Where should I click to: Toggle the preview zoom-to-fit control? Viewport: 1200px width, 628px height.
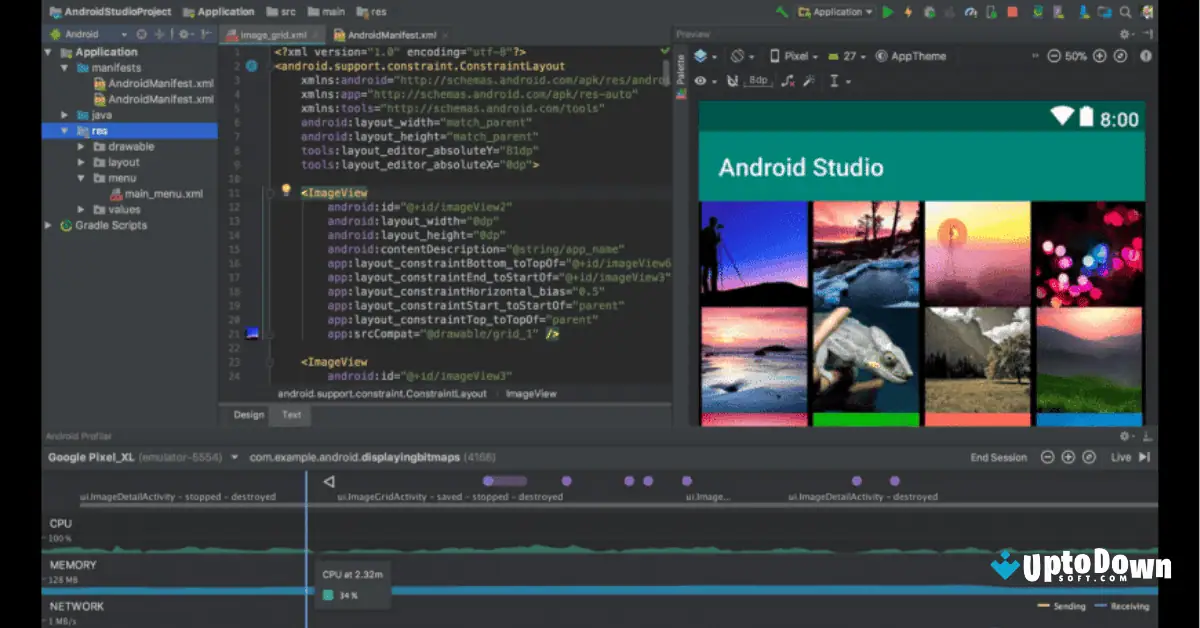point(1118,56)
